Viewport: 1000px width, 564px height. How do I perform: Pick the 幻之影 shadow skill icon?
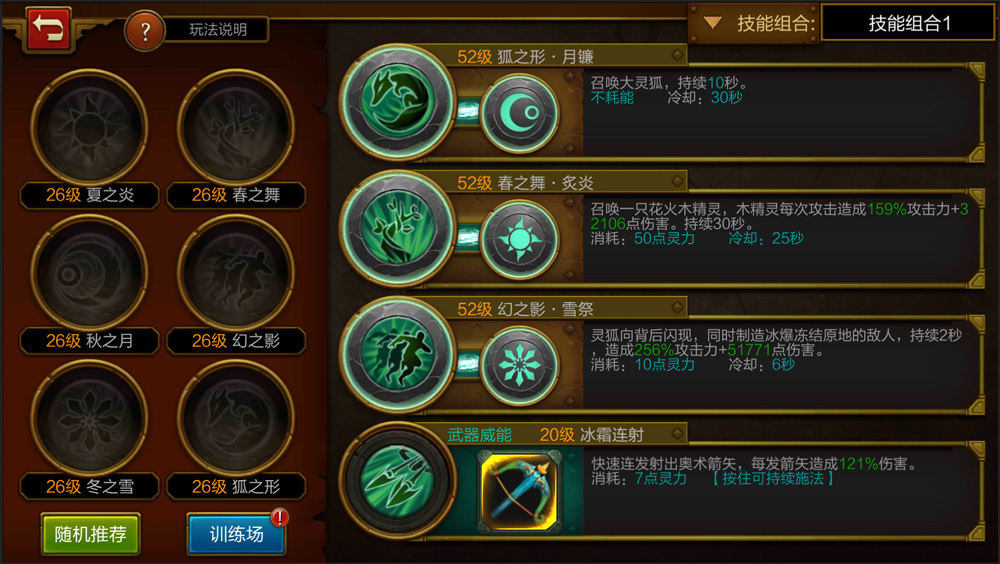point(235,273)
